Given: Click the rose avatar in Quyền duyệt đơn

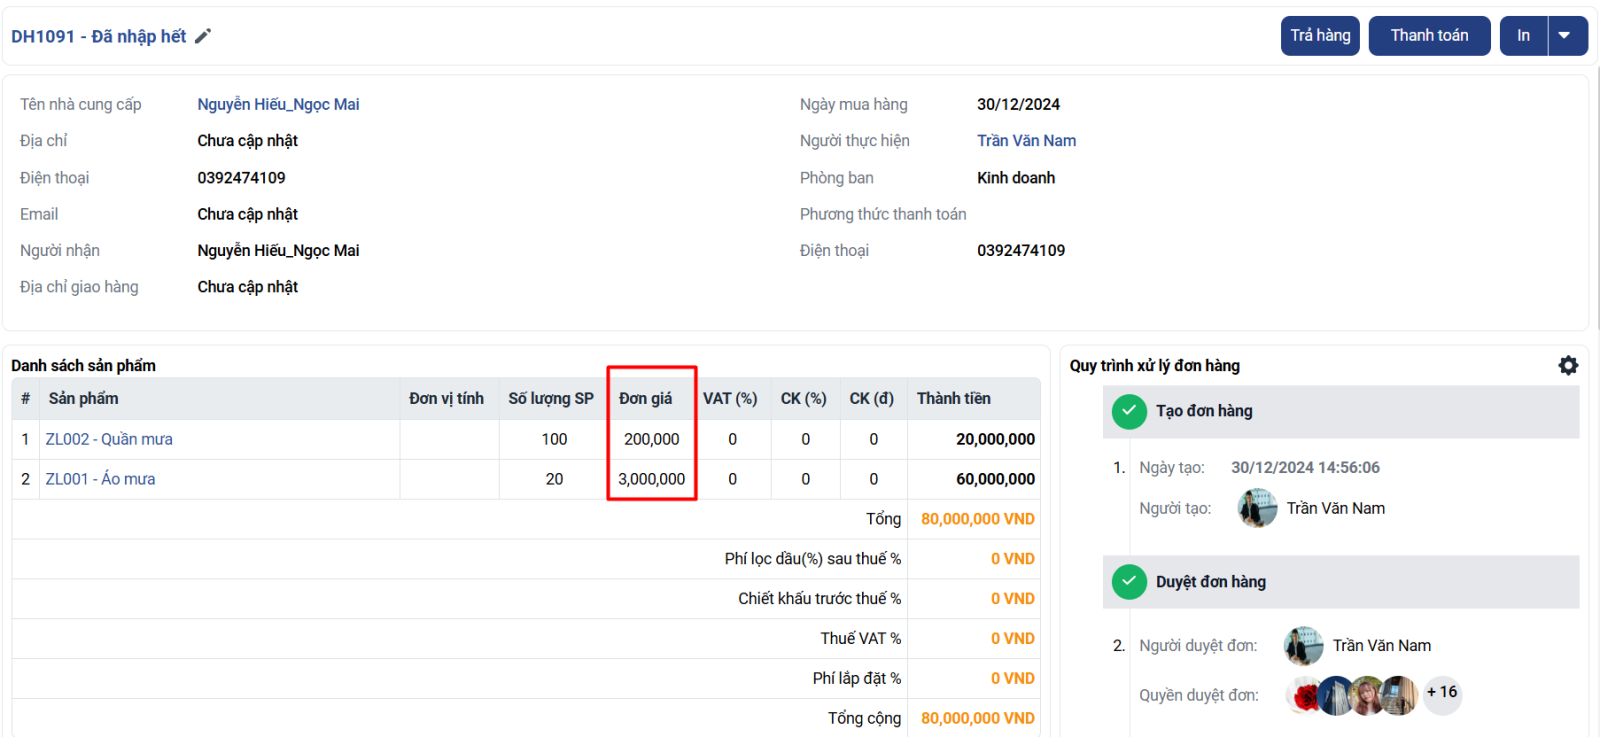Looking at the screenshot, I should point(1305,696).
